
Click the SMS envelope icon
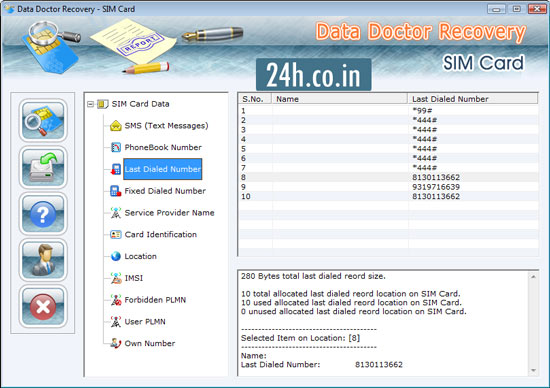(x=116, y=126)
